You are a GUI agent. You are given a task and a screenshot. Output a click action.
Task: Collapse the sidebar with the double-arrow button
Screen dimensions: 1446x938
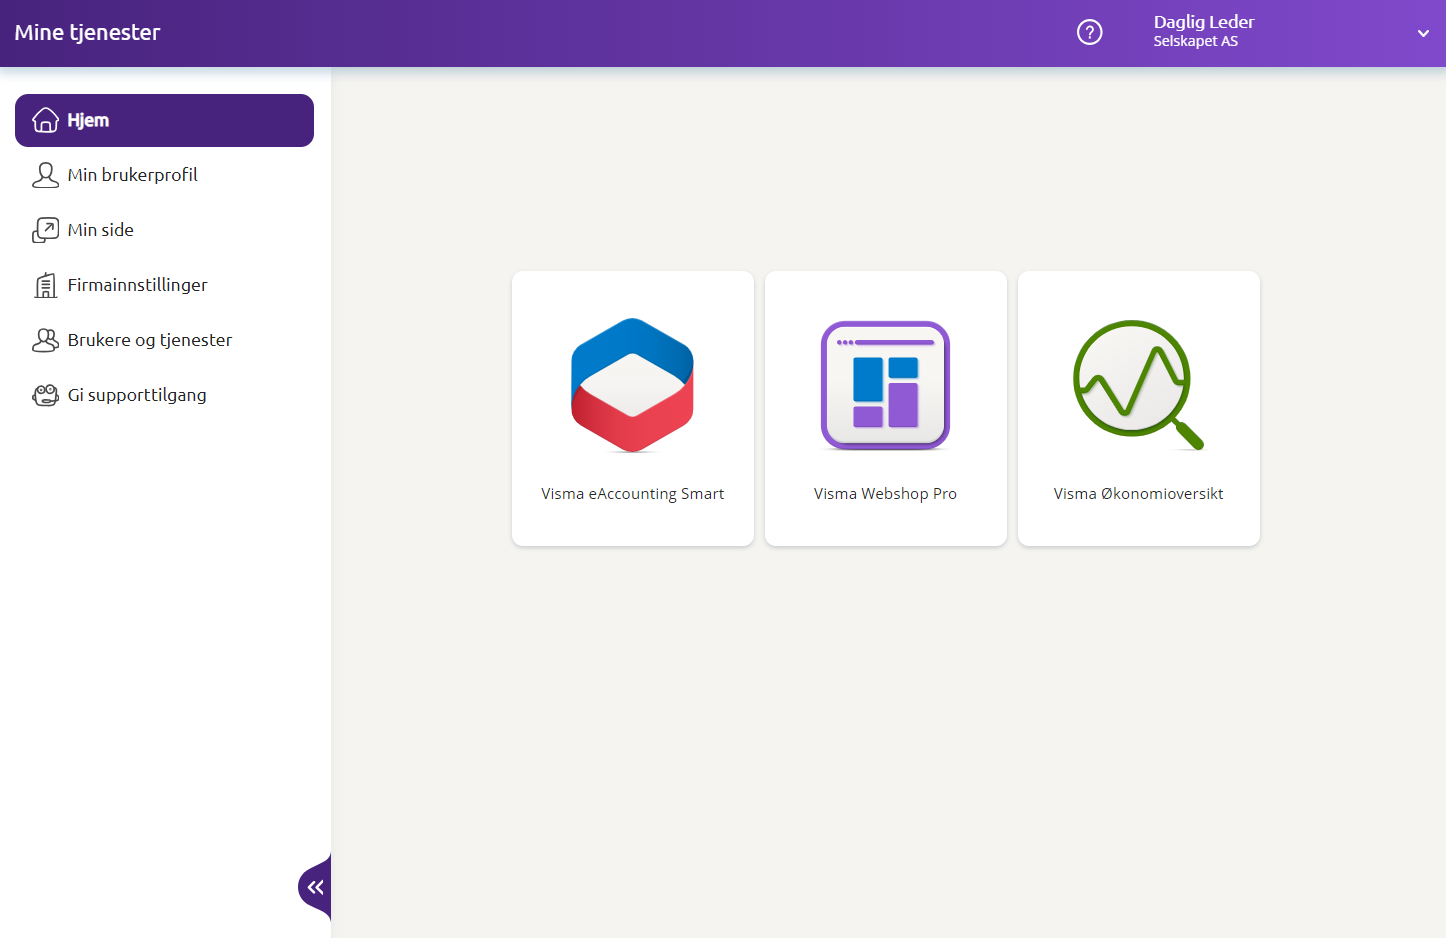[x=315, y=887]
